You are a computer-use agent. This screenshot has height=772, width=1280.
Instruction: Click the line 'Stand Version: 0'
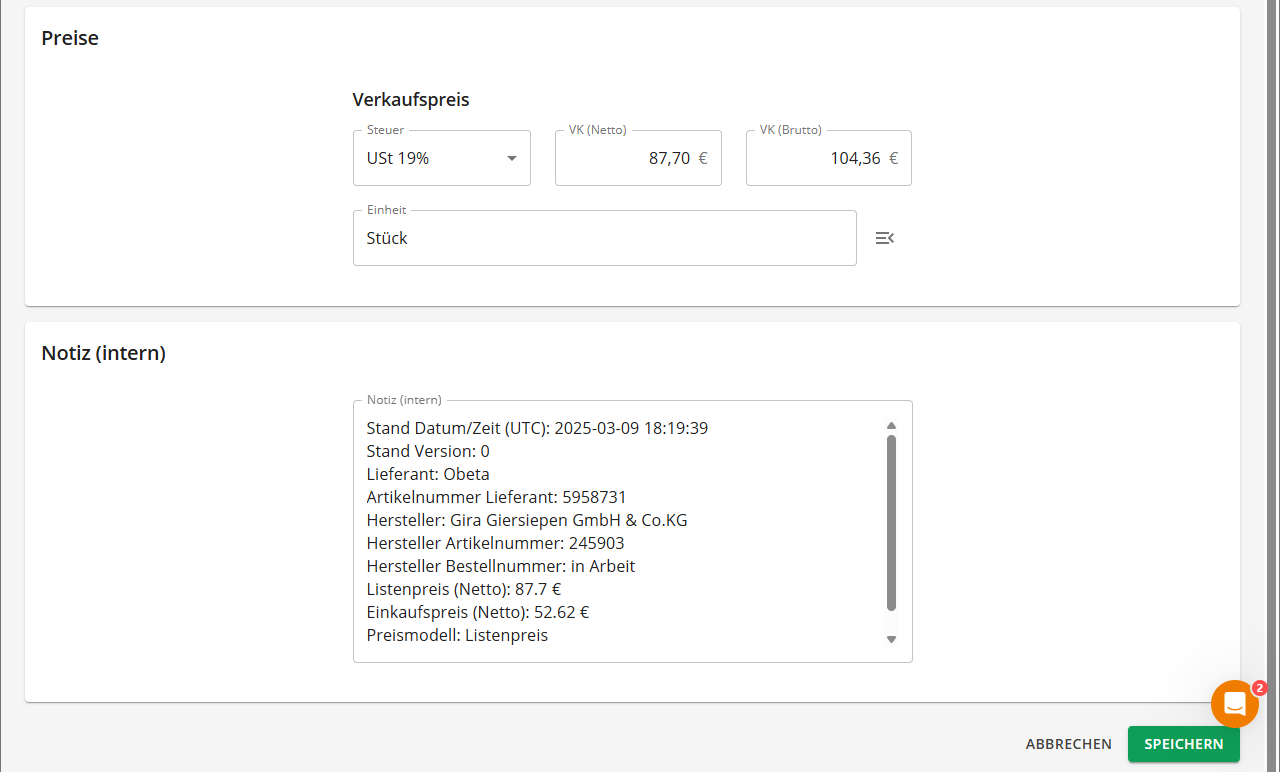(428, 451)
